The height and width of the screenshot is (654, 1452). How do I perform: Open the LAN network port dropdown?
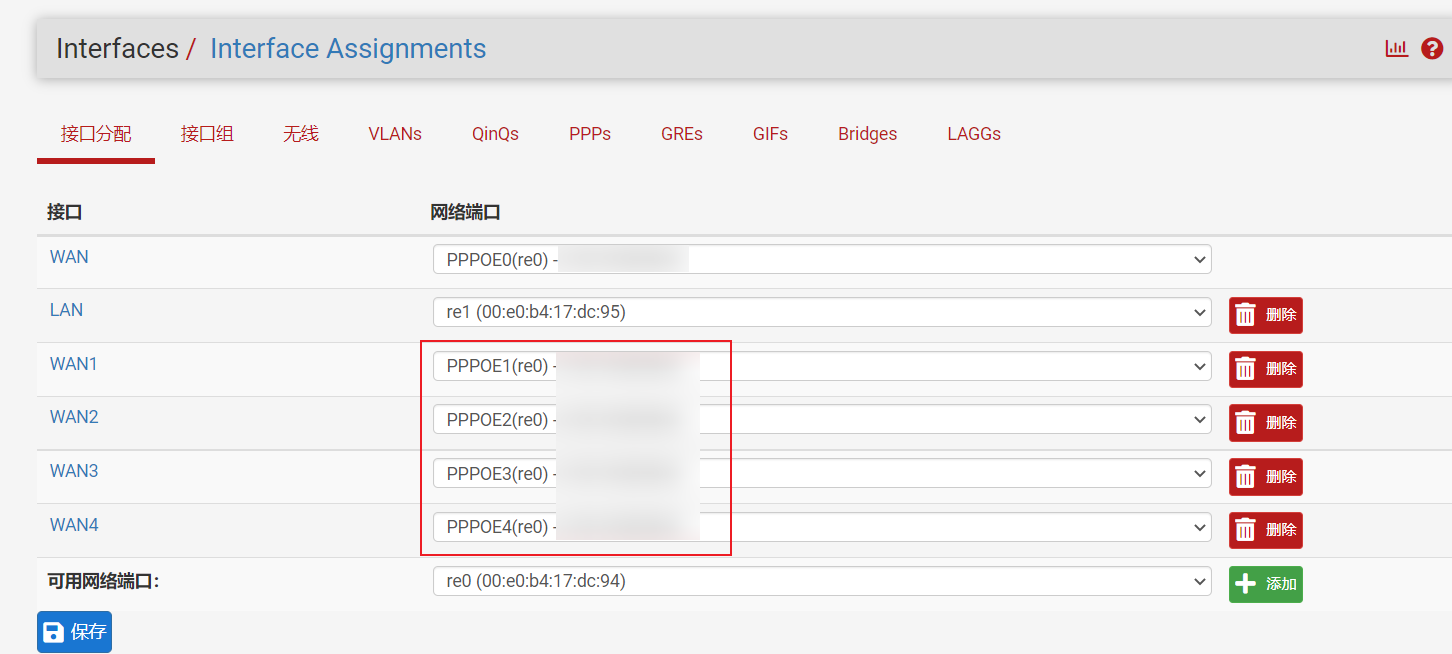coord(822,313)
